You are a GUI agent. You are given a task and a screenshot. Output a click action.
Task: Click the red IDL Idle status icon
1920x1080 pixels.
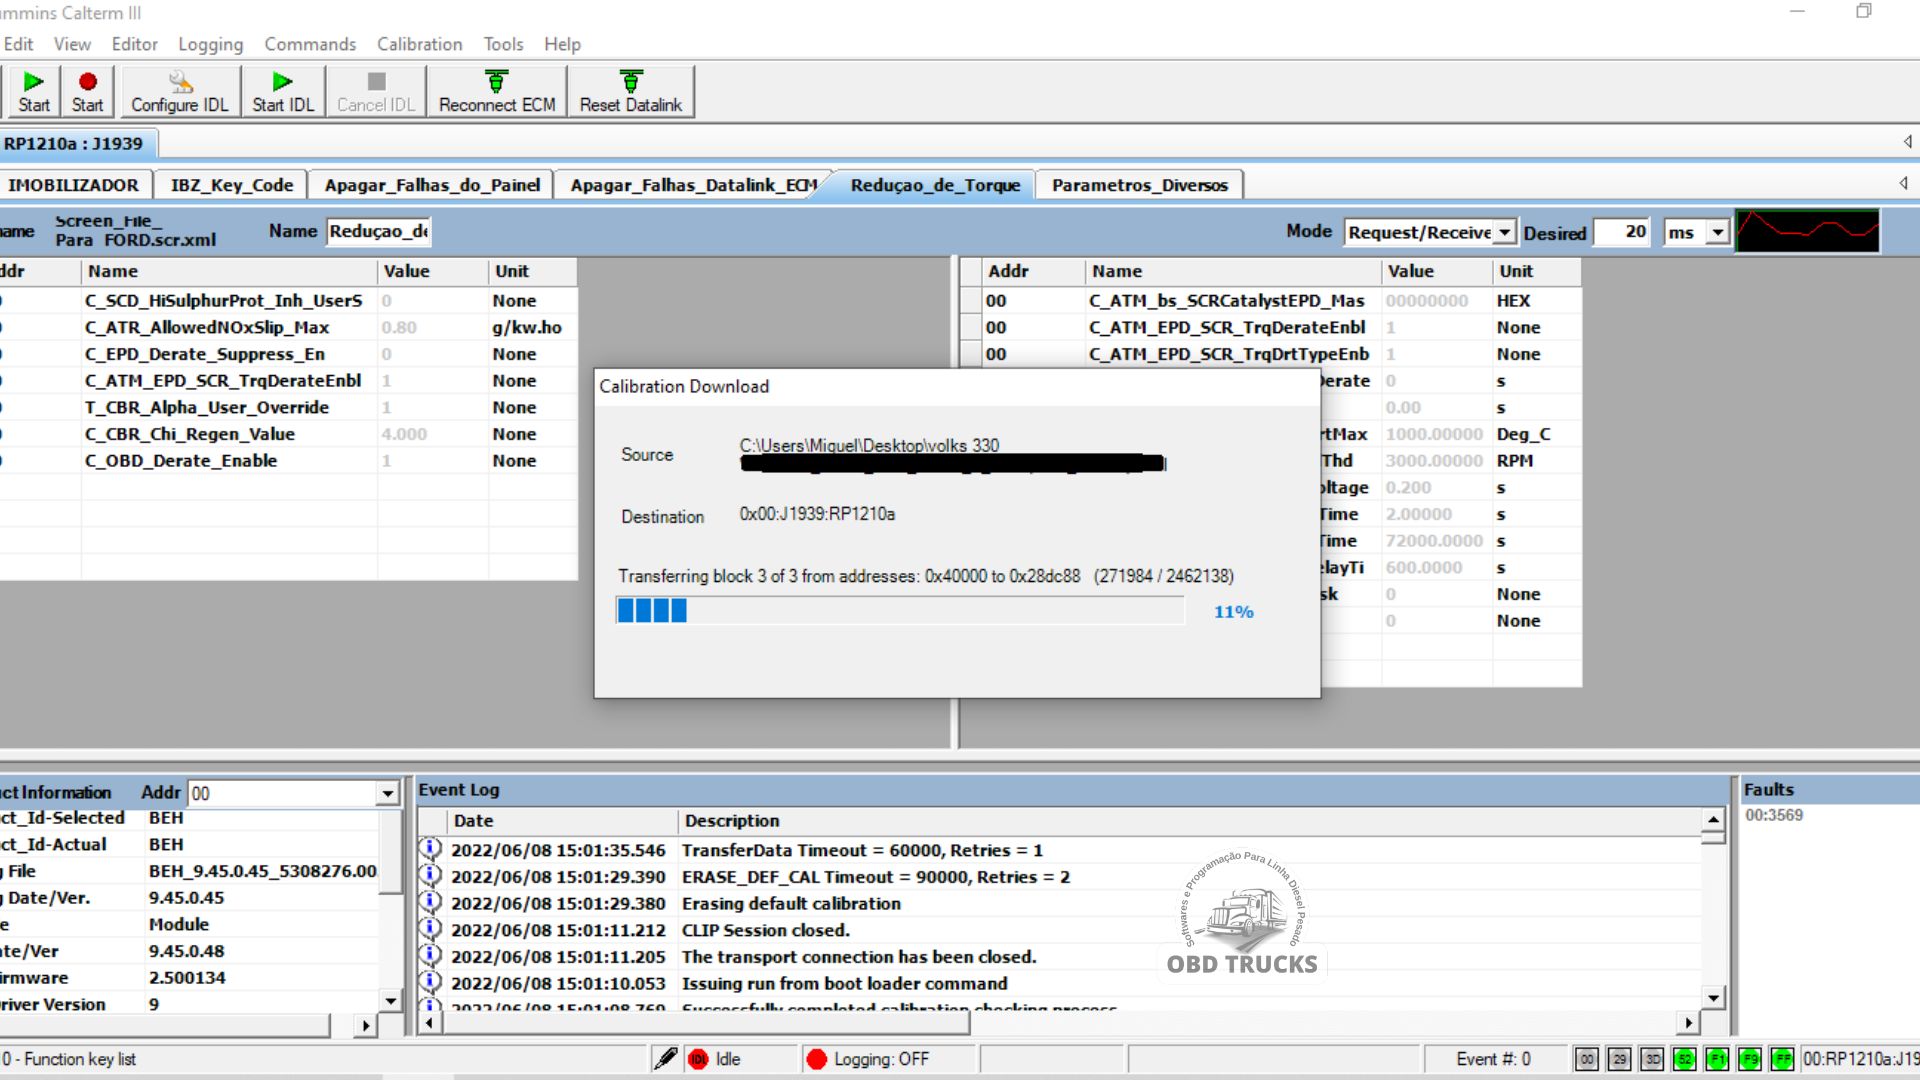click(698, 1059)
